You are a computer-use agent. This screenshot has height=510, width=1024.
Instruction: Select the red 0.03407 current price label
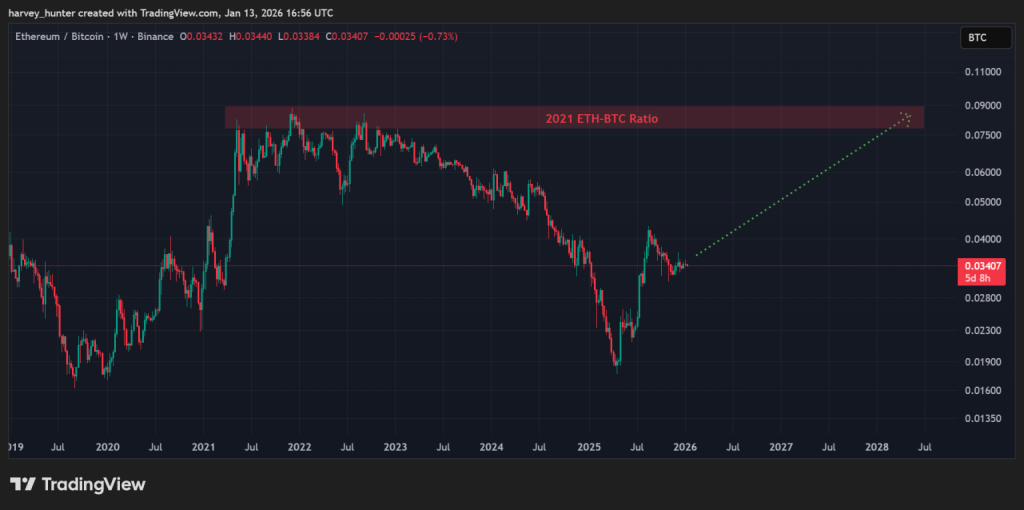click(x=977, y=265)
